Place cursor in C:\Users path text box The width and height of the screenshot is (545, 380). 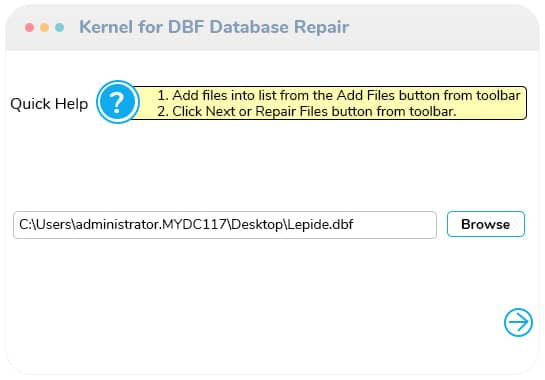[225, 225]
